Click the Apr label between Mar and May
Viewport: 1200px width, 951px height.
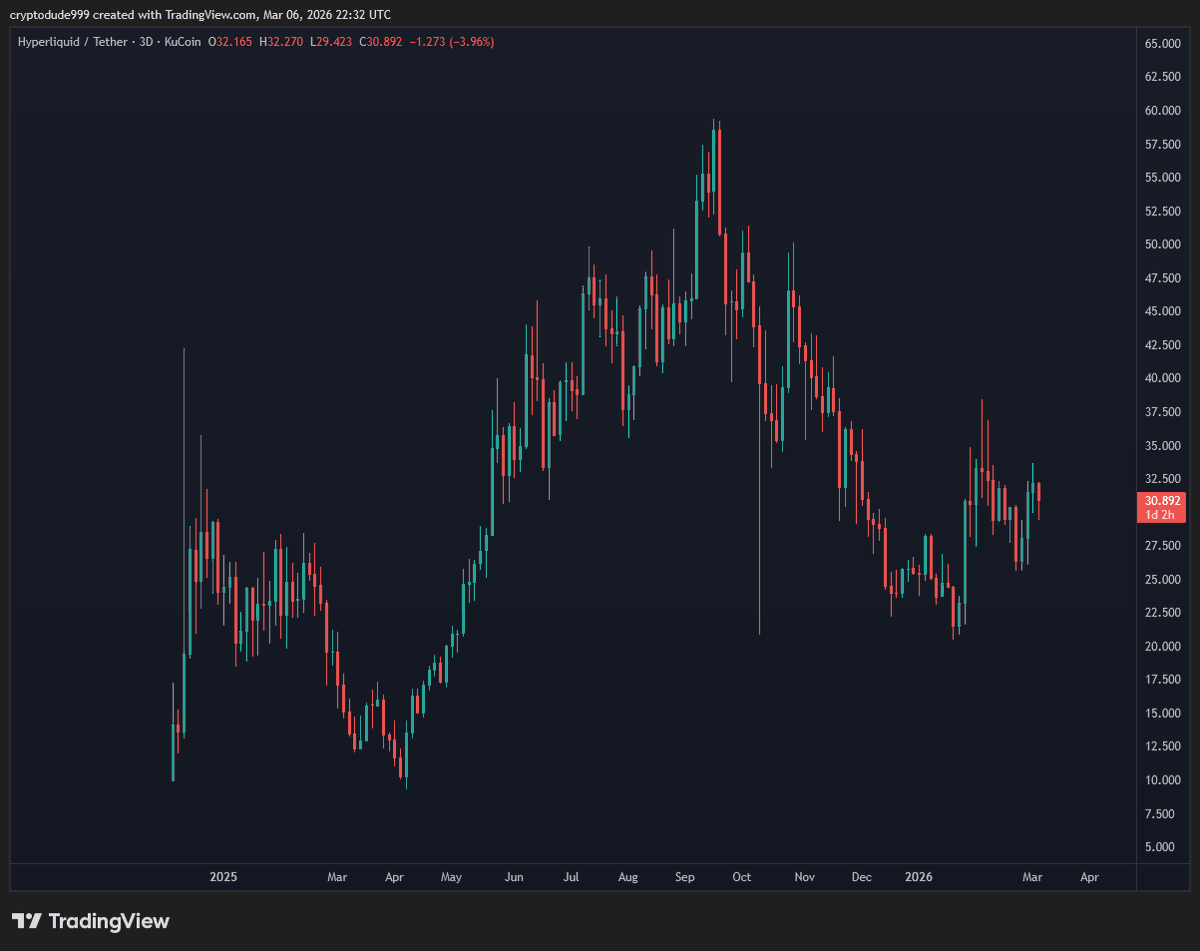tap(394, 877)
